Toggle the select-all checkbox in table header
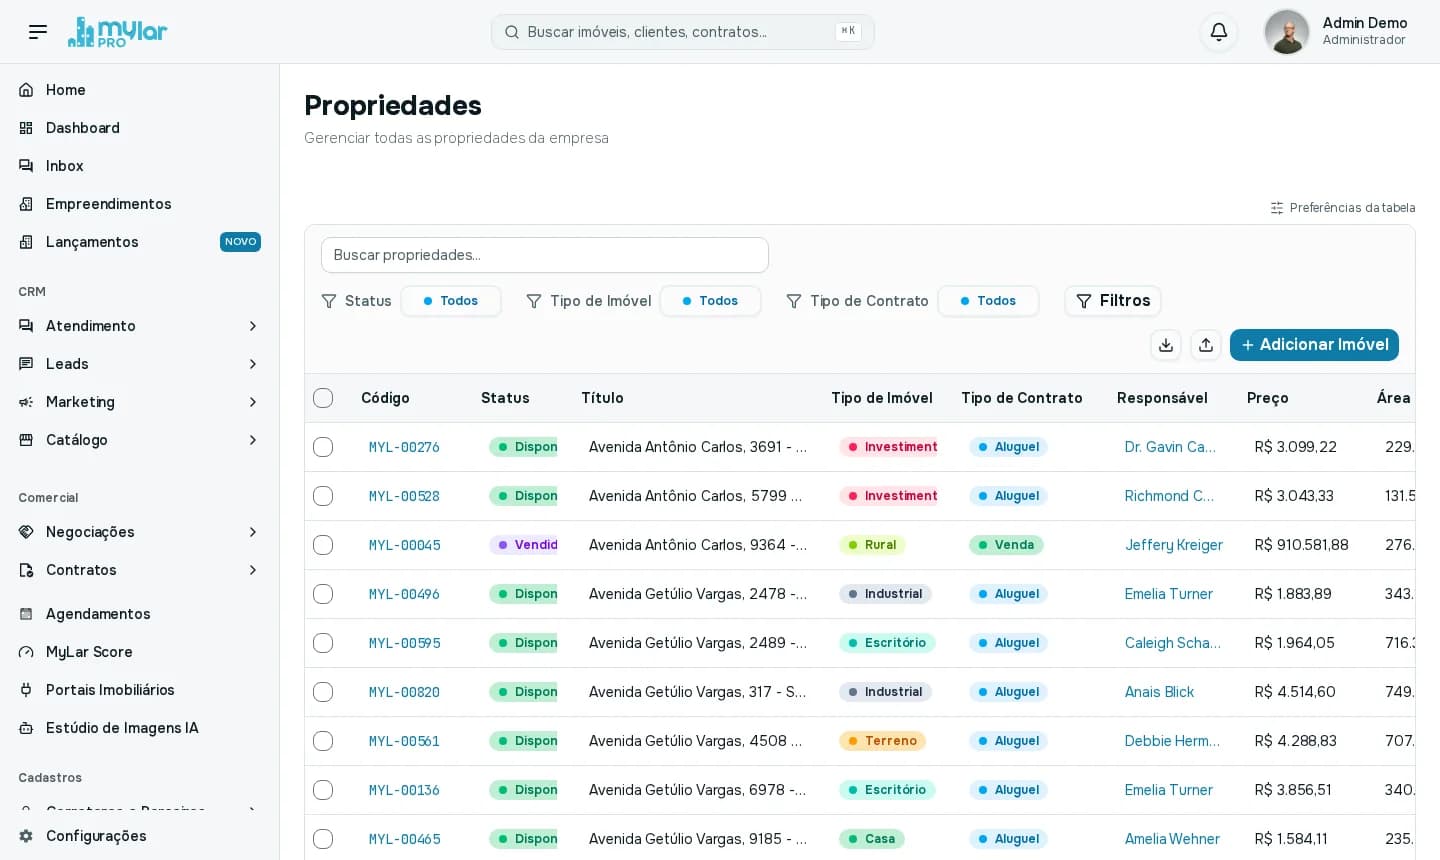Image resolution: width=1440 pixels, height=860 pixels. click(x=323, y=398)
